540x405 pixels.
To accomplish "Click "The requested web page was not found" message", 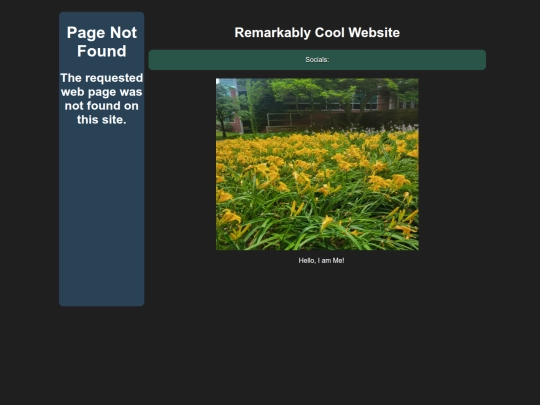I will pos(102,98).
